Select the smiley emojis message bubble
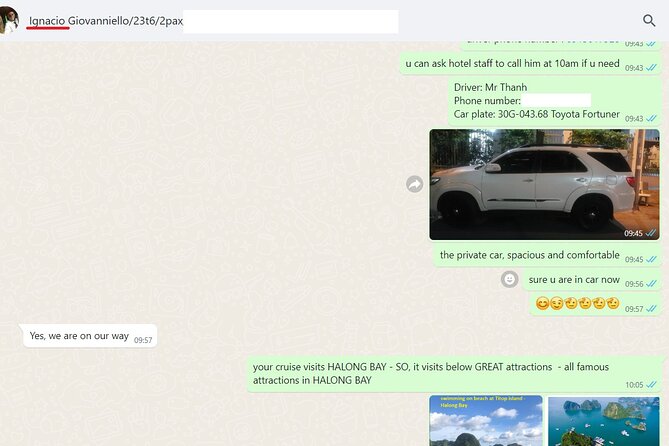Viewport: 669px width, 446px height. [578, 304]
